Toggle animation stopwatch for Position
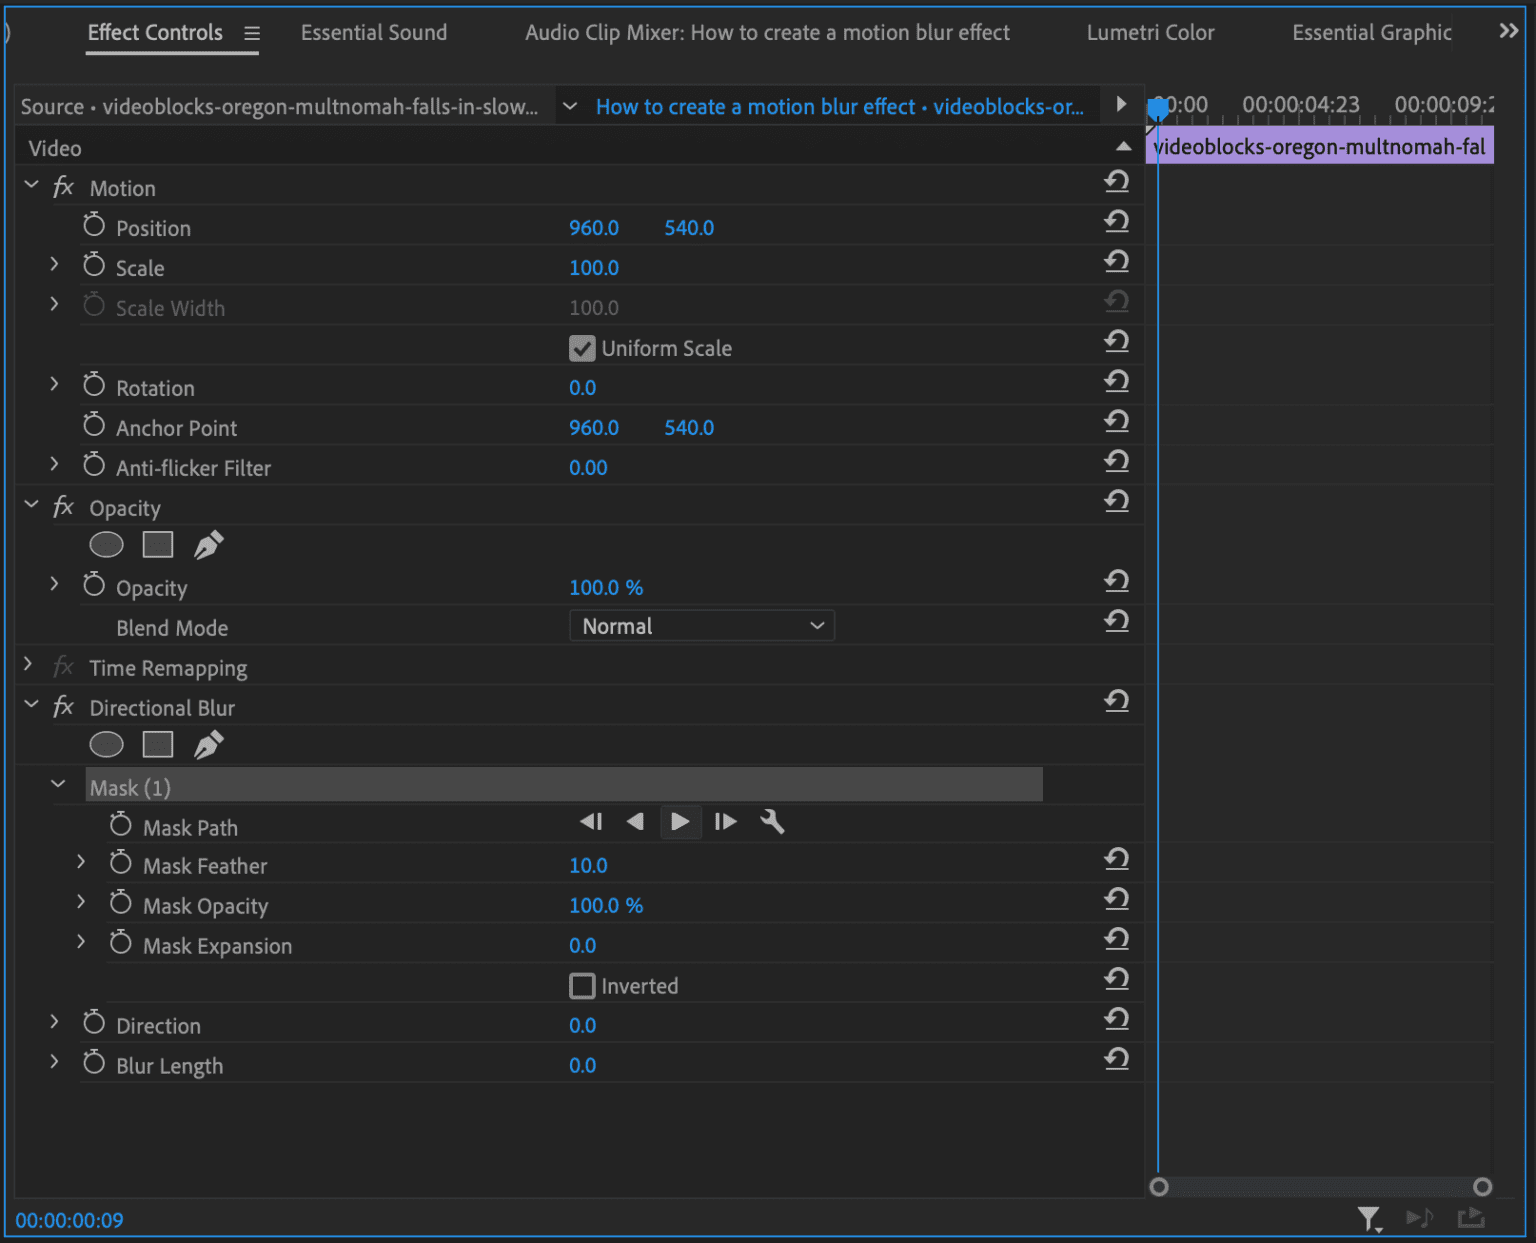Viewport: 1536px width, 1243px height. point(94,225)
